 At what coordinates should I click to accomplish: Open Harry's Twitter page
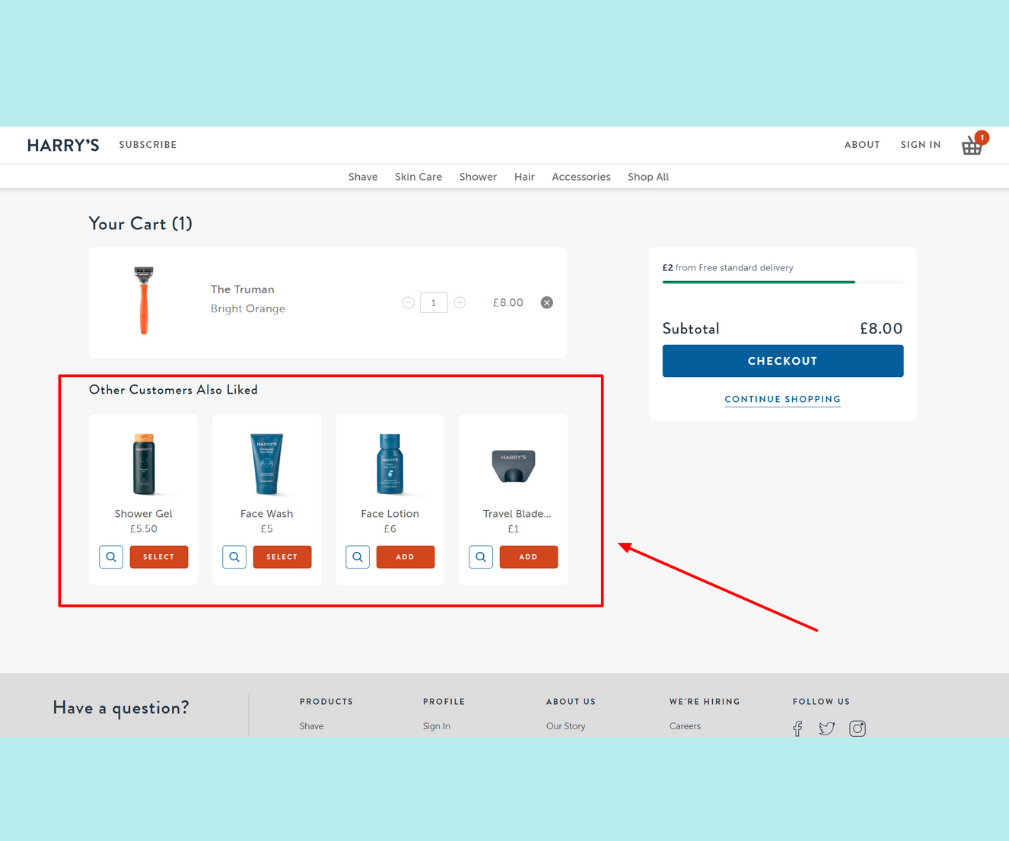827,728
